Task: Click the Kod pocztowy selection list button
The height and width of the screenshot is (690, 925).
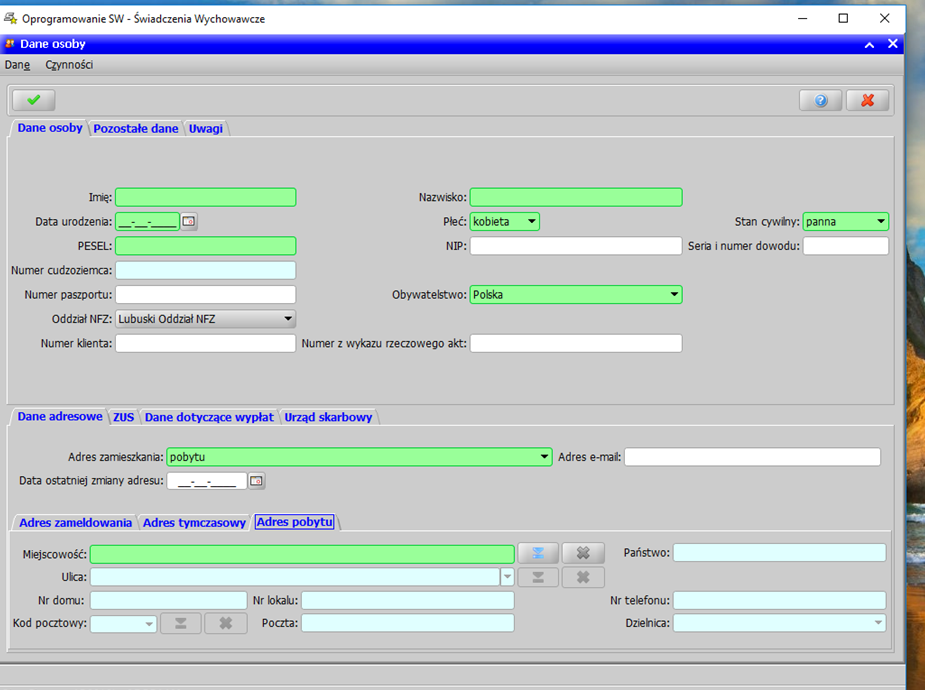Action: point(181,623)
